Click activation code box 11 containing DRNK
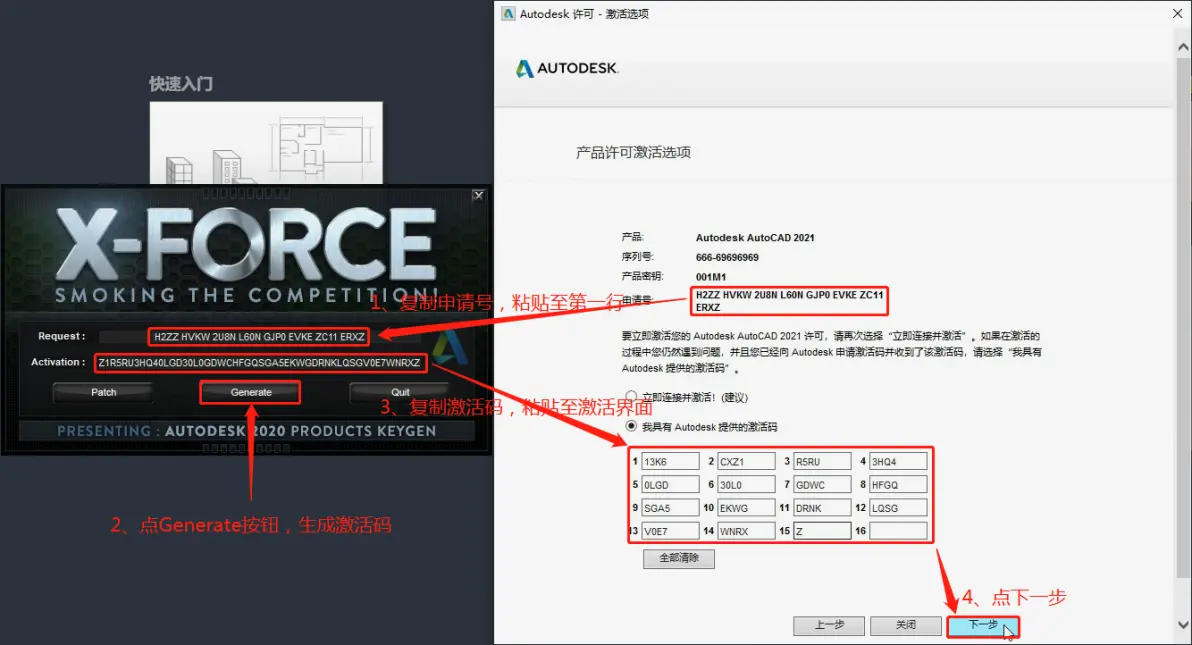 [823, 508]
